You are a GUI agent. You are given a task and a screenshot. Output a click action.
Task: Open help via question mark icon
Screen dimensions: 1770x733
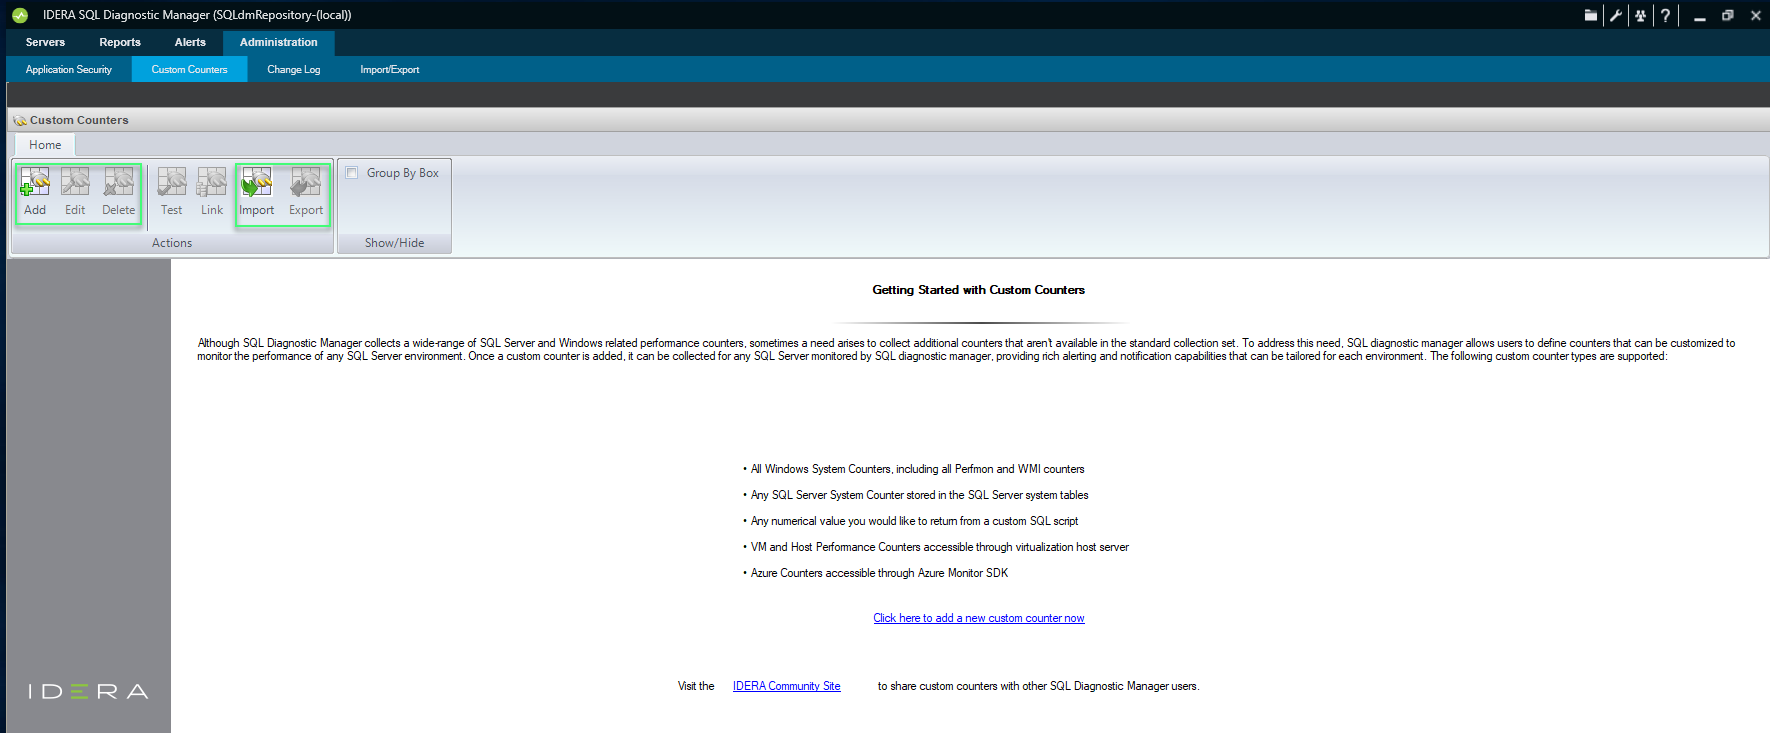coord(1665,15)
